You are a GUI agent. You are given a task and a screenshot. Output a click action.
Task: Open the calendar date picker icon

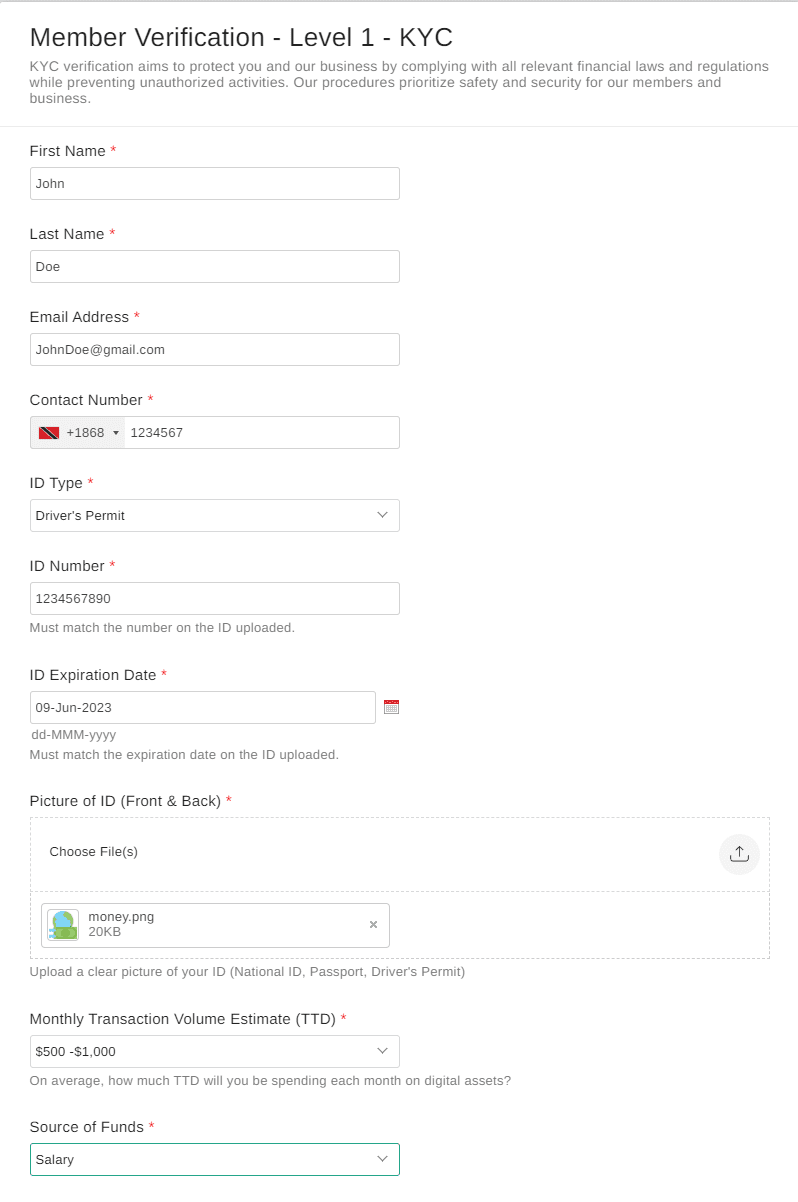coord(391,707)
